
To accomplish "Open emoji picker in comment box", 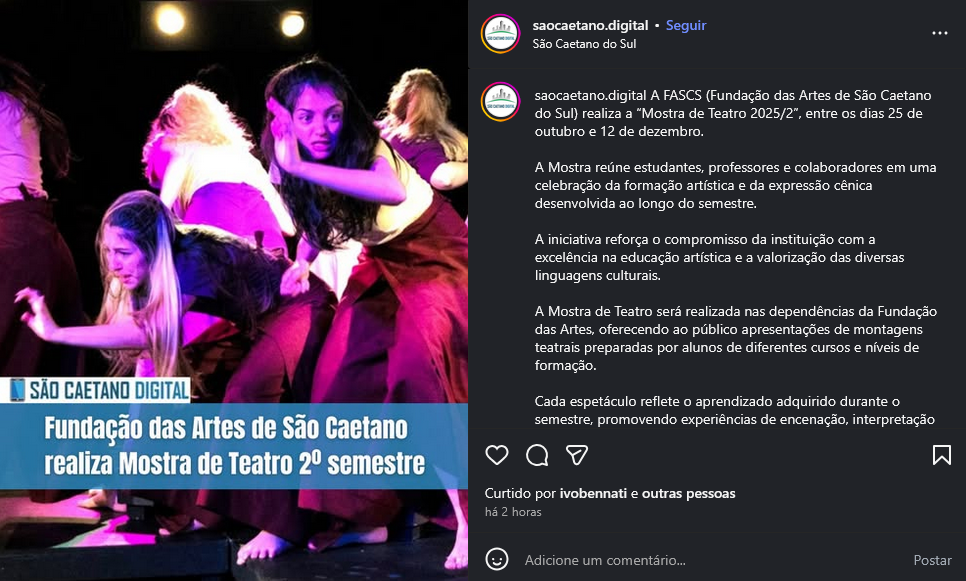I will (x=497, y=559).
